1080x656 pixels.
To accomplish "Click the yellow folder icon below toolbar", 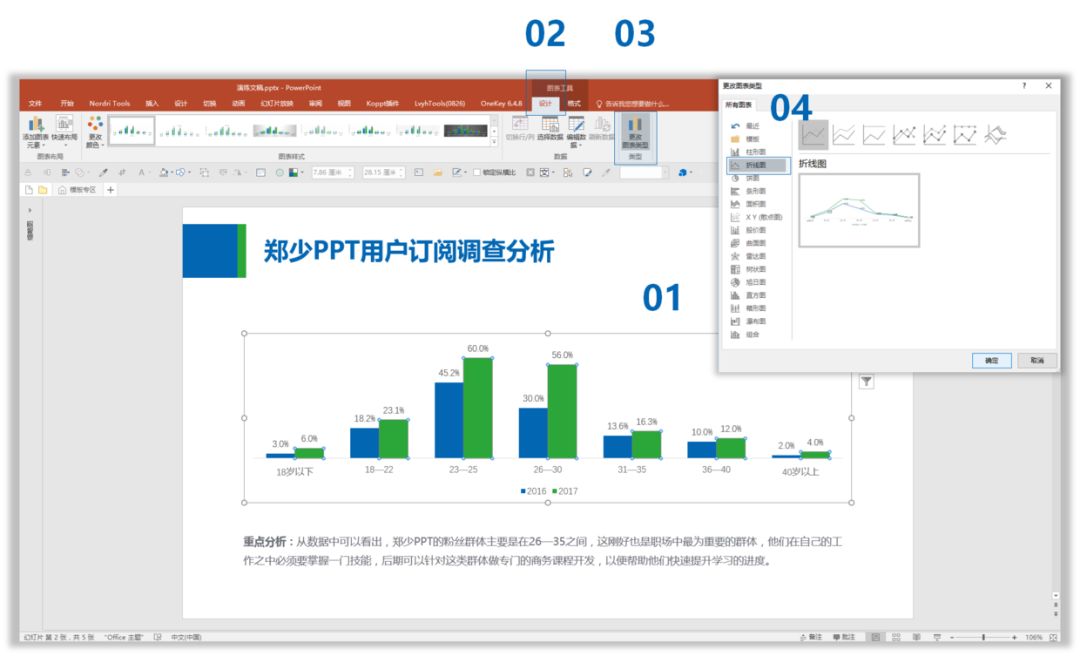I will [43, 189].
